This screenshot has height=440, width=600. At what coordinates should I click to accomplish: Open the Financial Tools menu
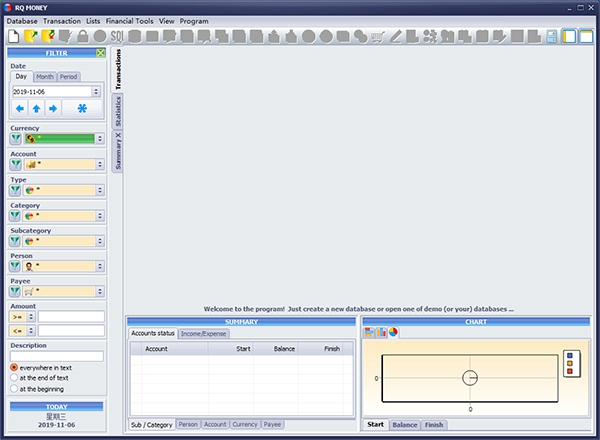pos(129,20)
